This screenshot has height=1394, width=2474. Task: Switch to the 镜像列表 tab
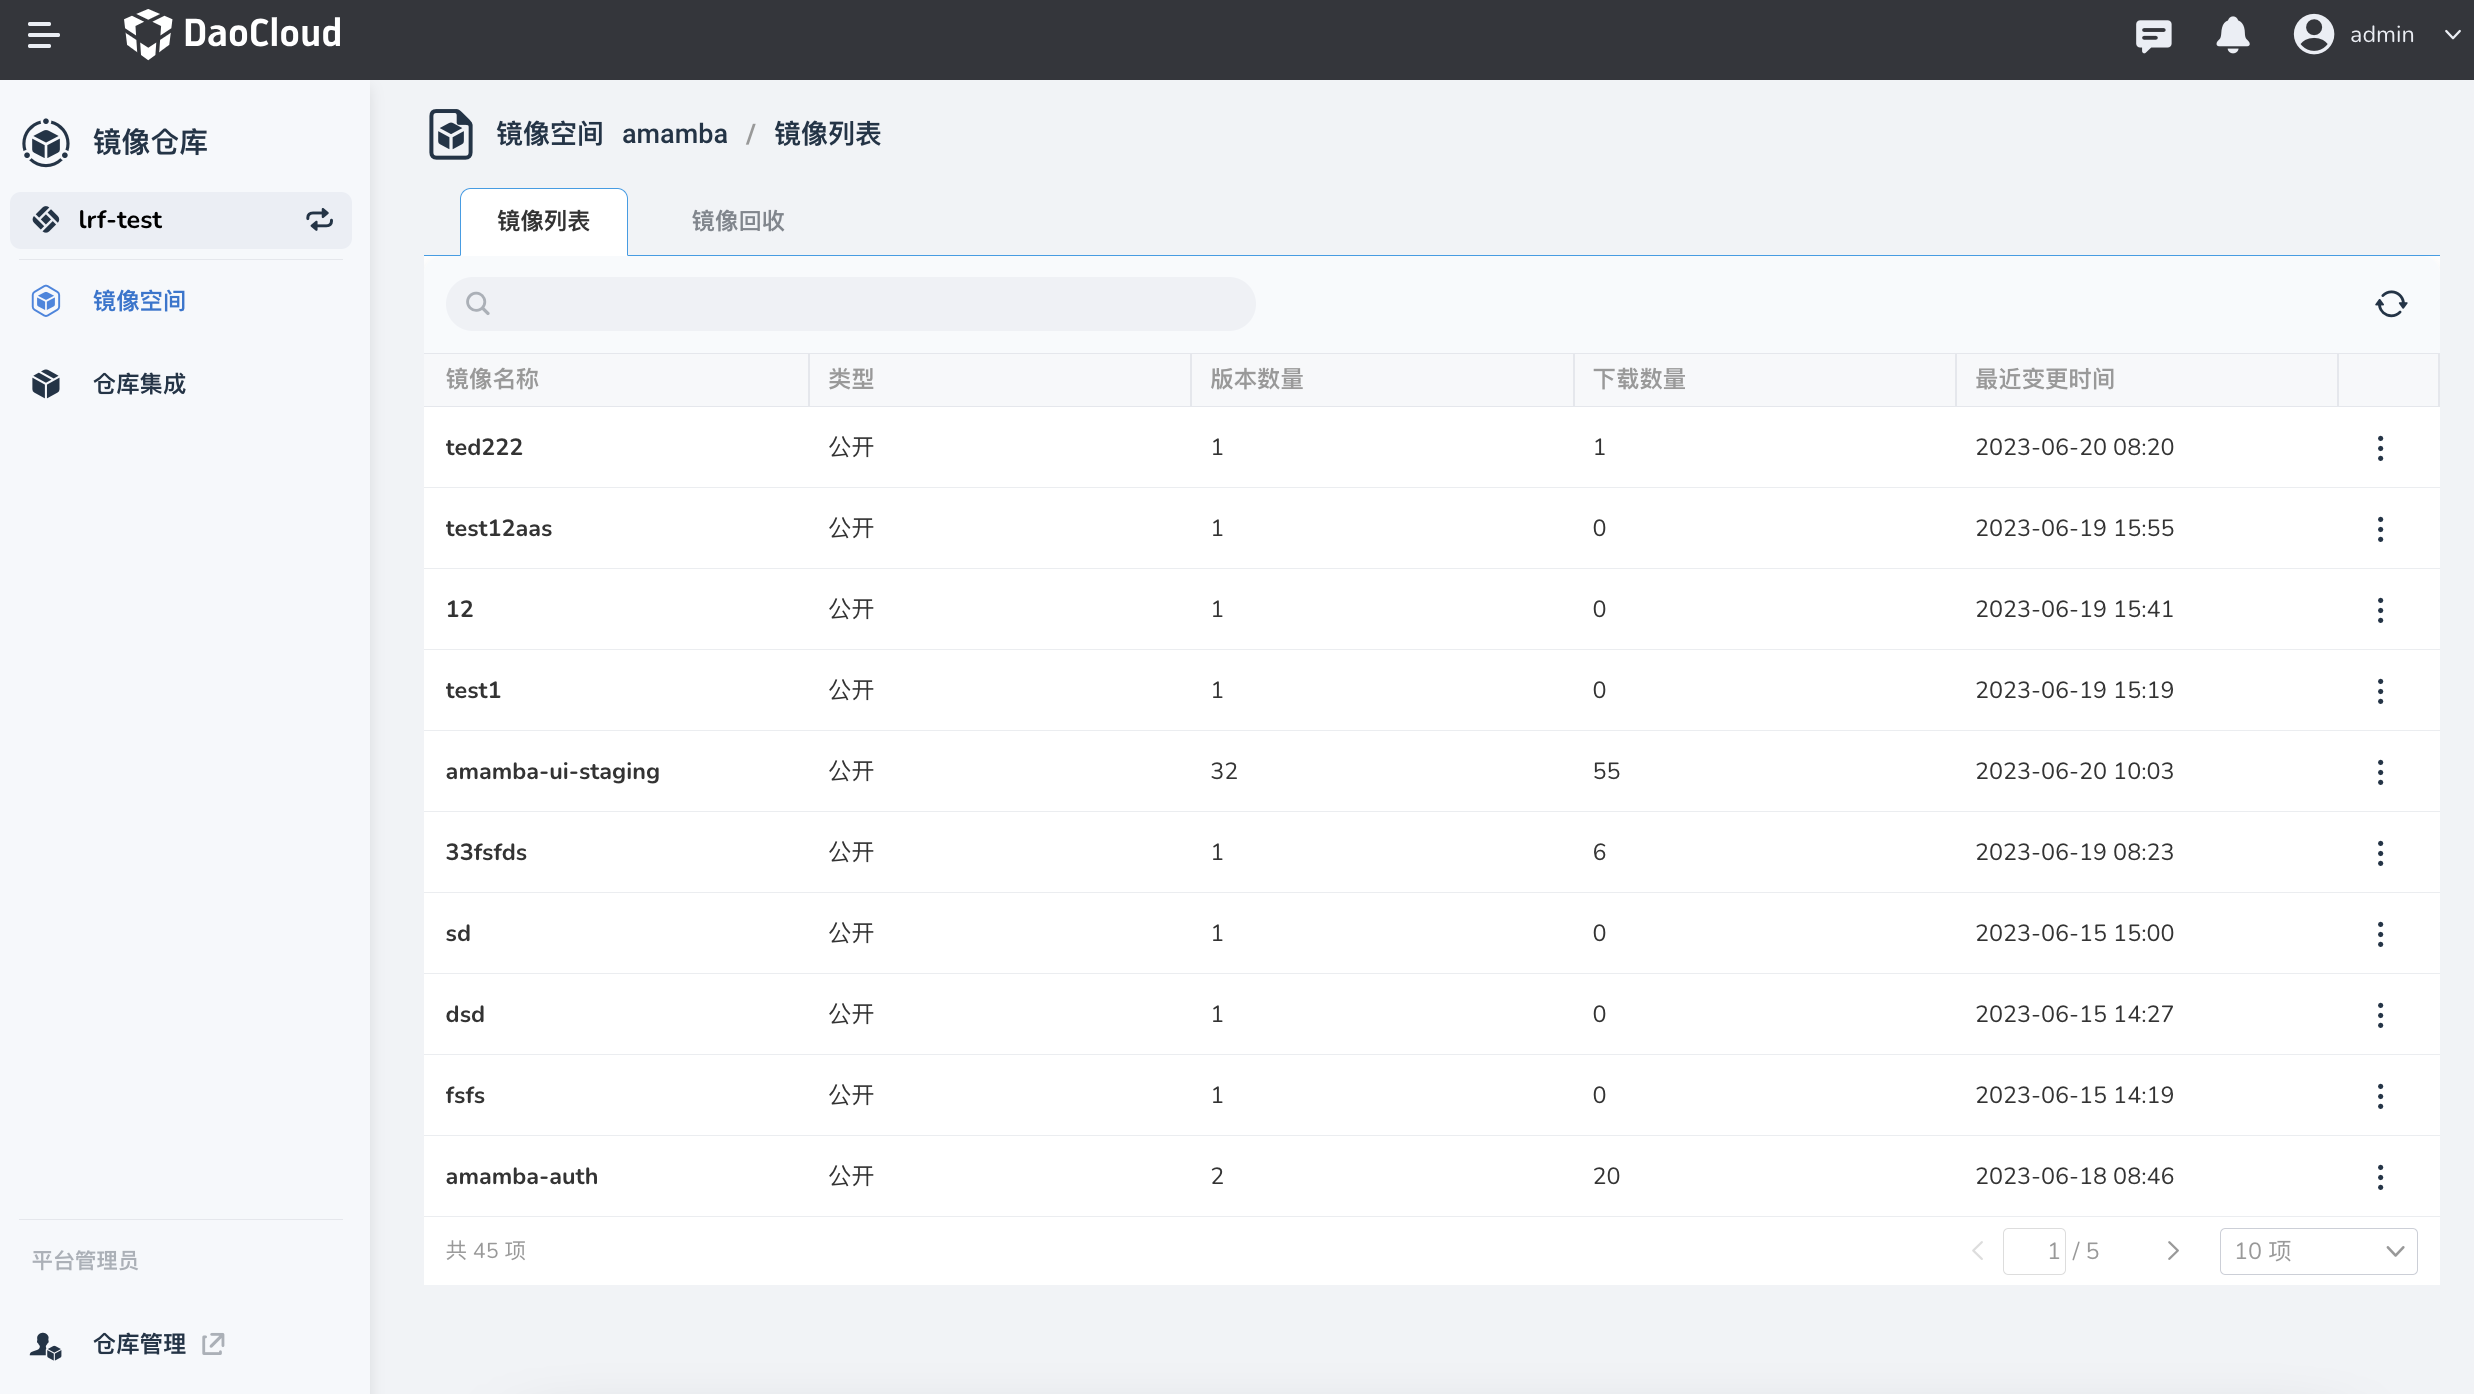544,221
